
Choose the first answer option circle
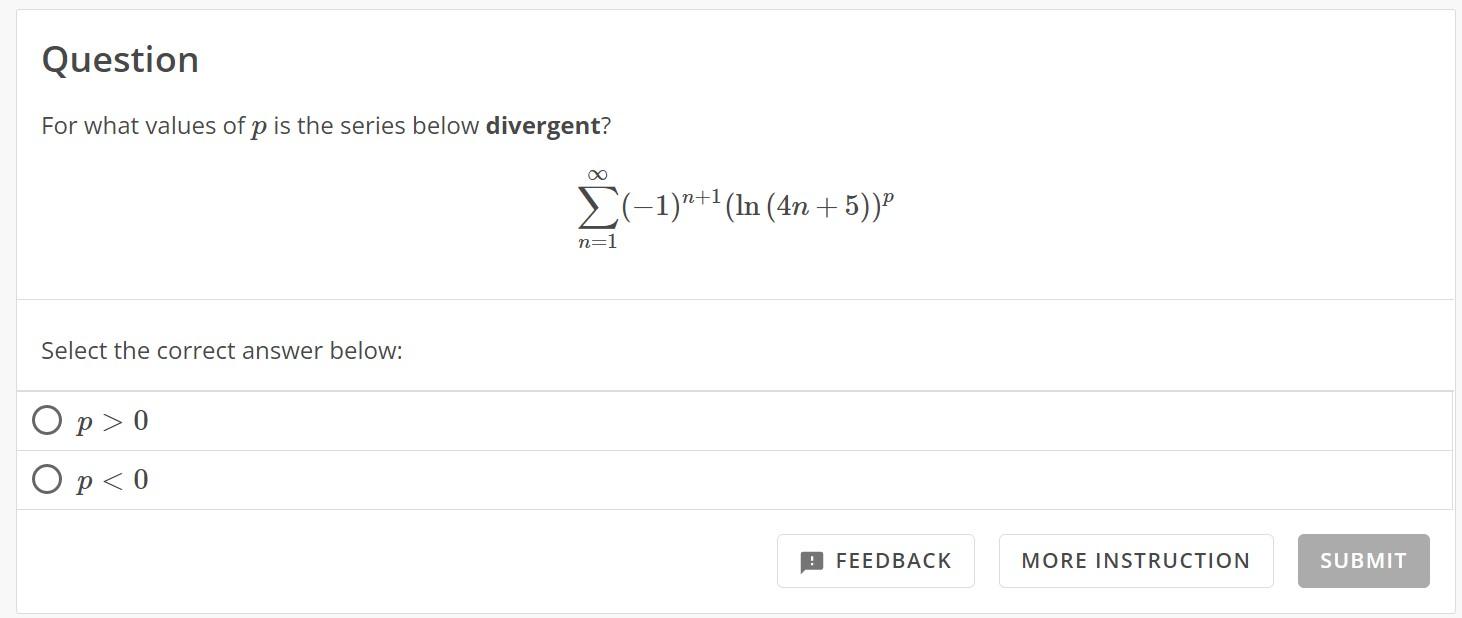[47, 420]
